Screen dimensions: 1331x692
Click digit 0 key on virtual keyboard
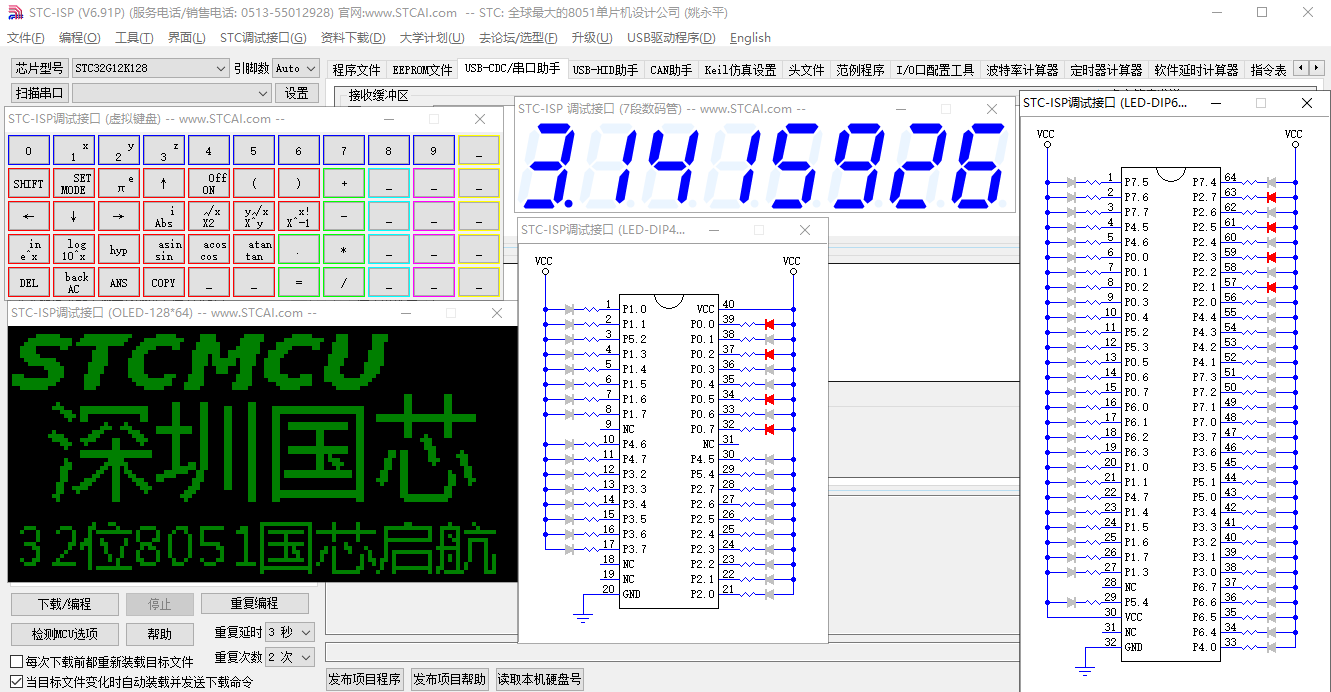point(29,151)
